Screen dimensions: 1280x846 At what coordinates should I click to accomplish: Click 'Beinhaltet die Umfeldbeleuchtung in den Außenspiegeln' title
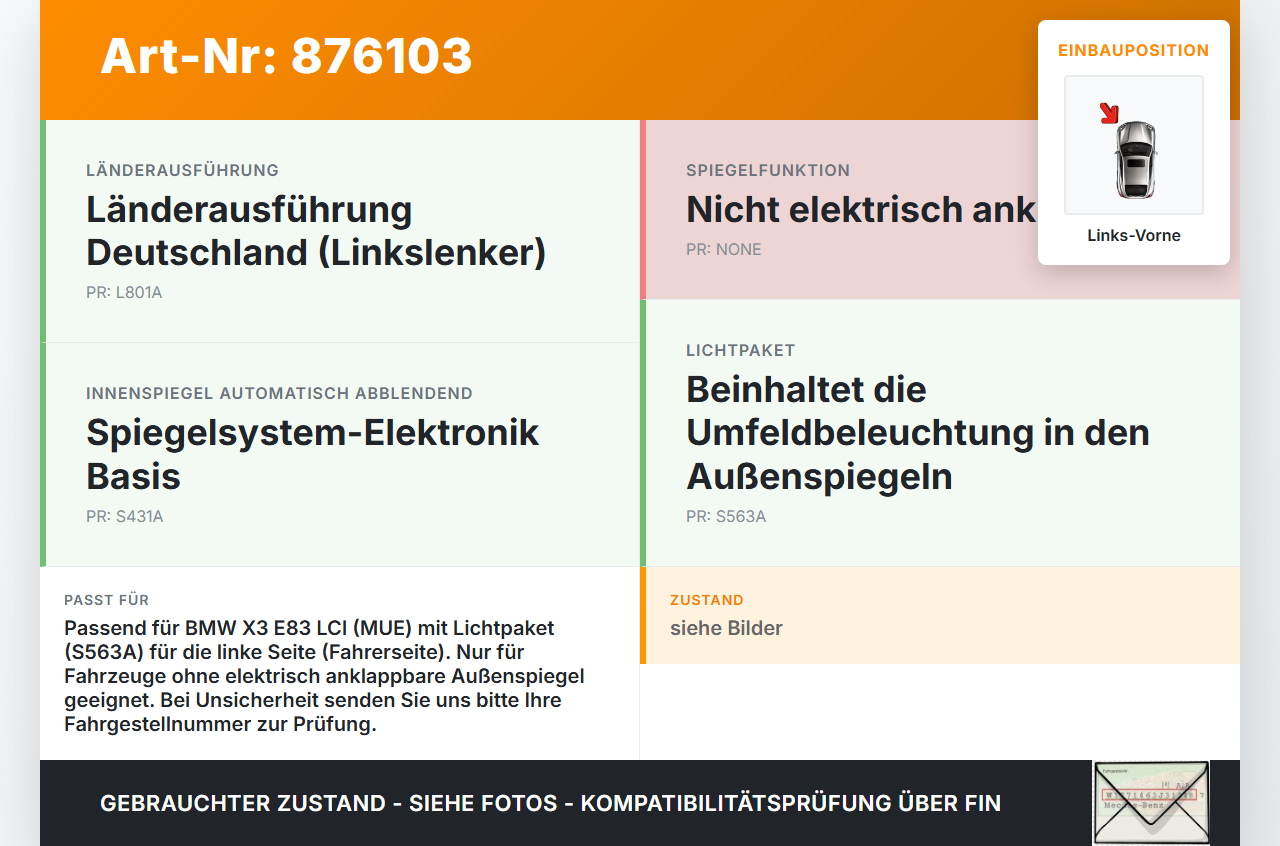(918, 433)
